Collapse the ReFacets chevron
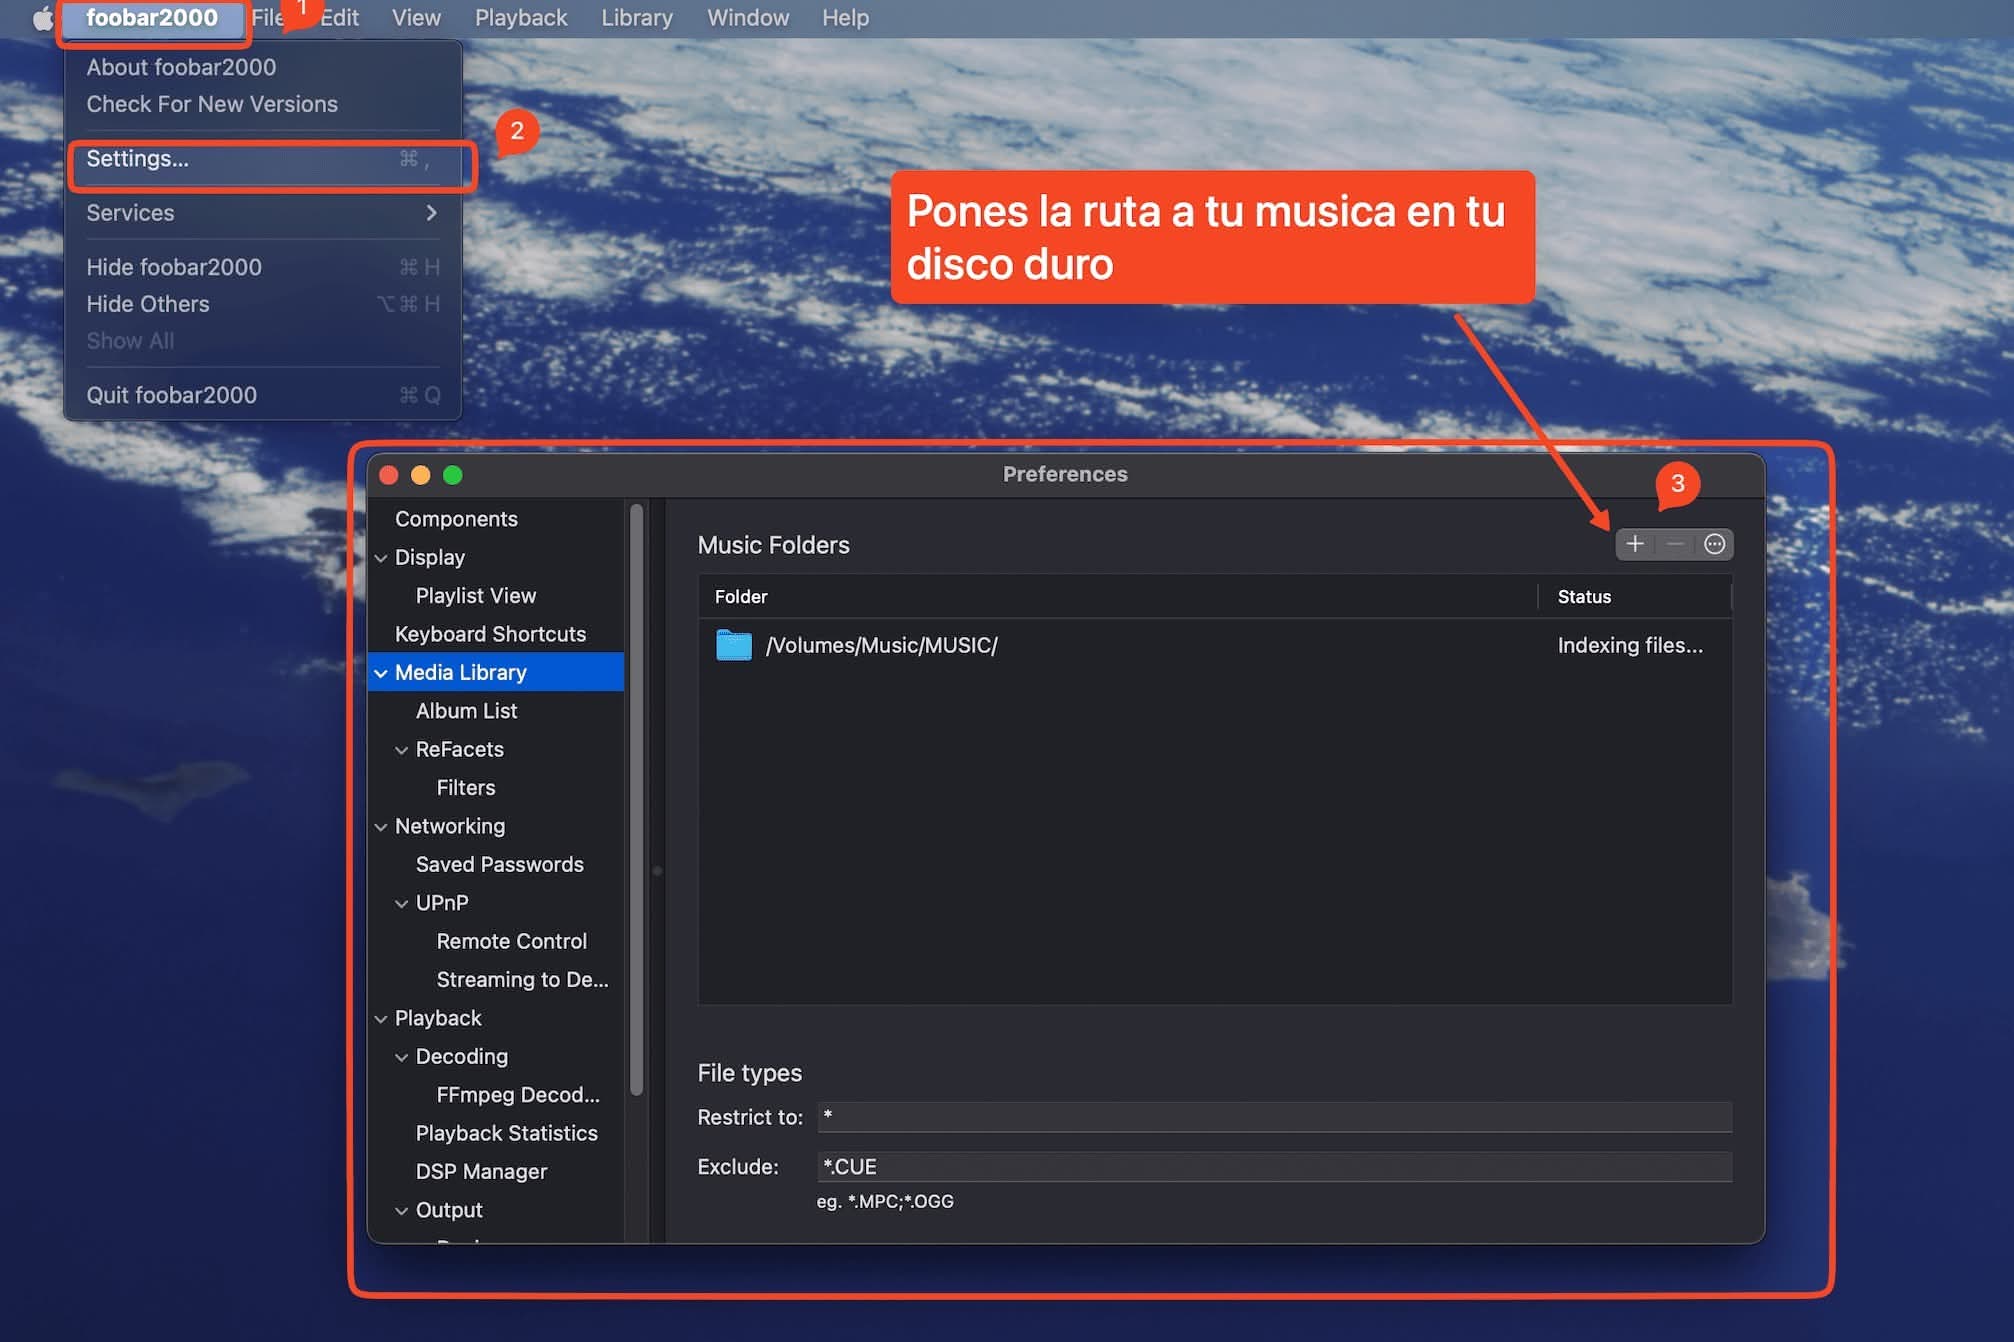 (402, 750)
